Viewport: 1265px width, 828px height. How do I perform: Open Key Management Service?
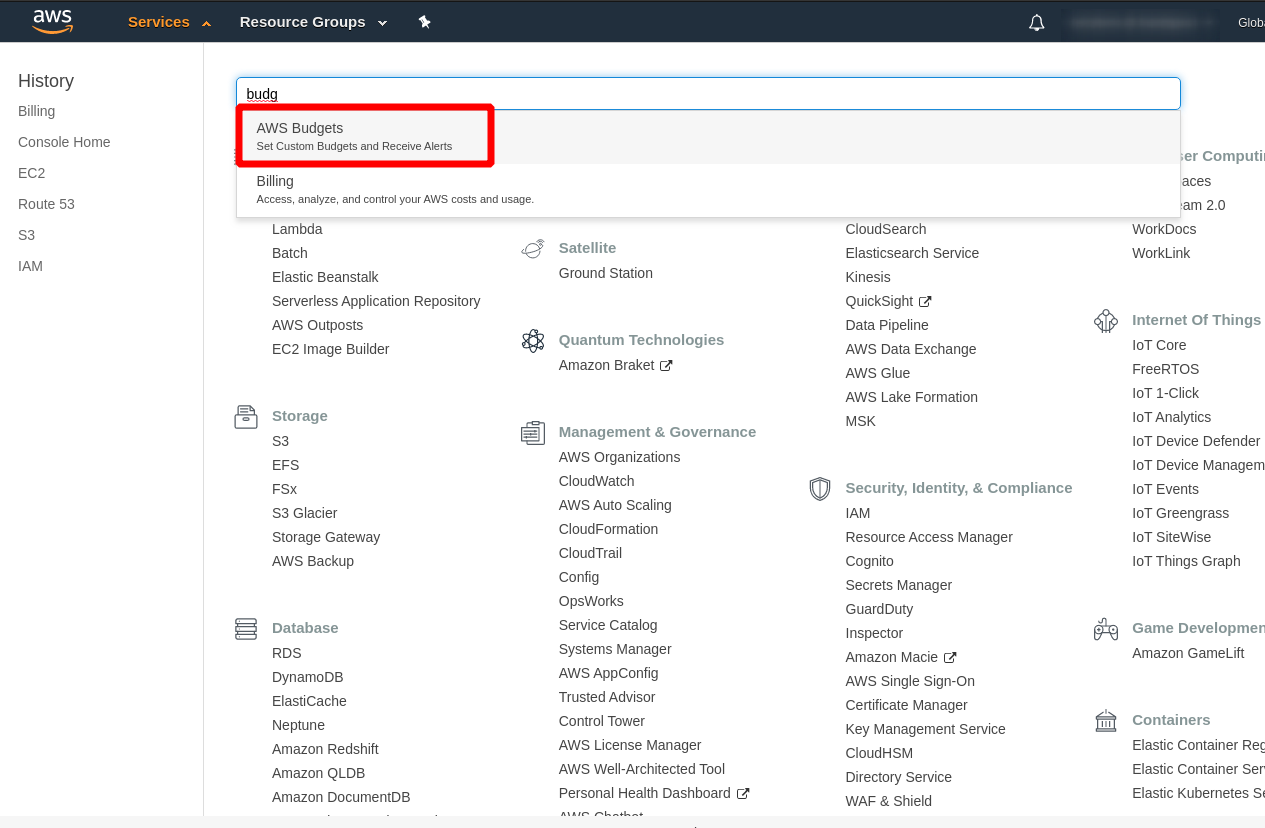(926, 729)
